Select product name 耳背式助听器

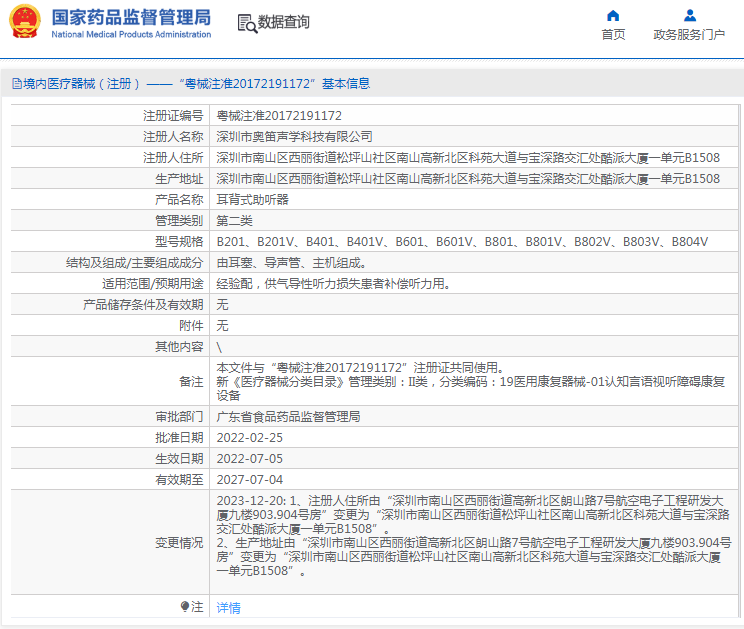252,200
